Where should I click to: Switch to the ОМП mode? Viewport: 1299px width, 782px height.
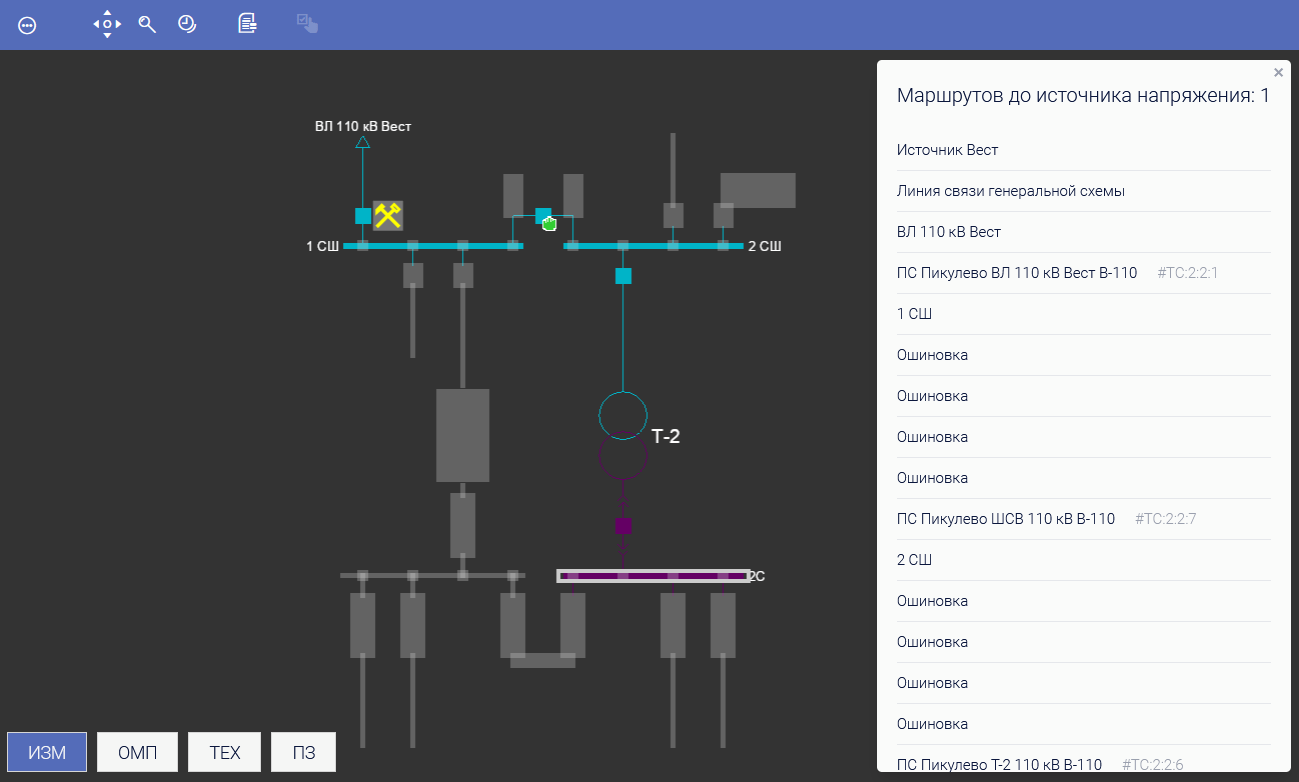tap(138, 752)
